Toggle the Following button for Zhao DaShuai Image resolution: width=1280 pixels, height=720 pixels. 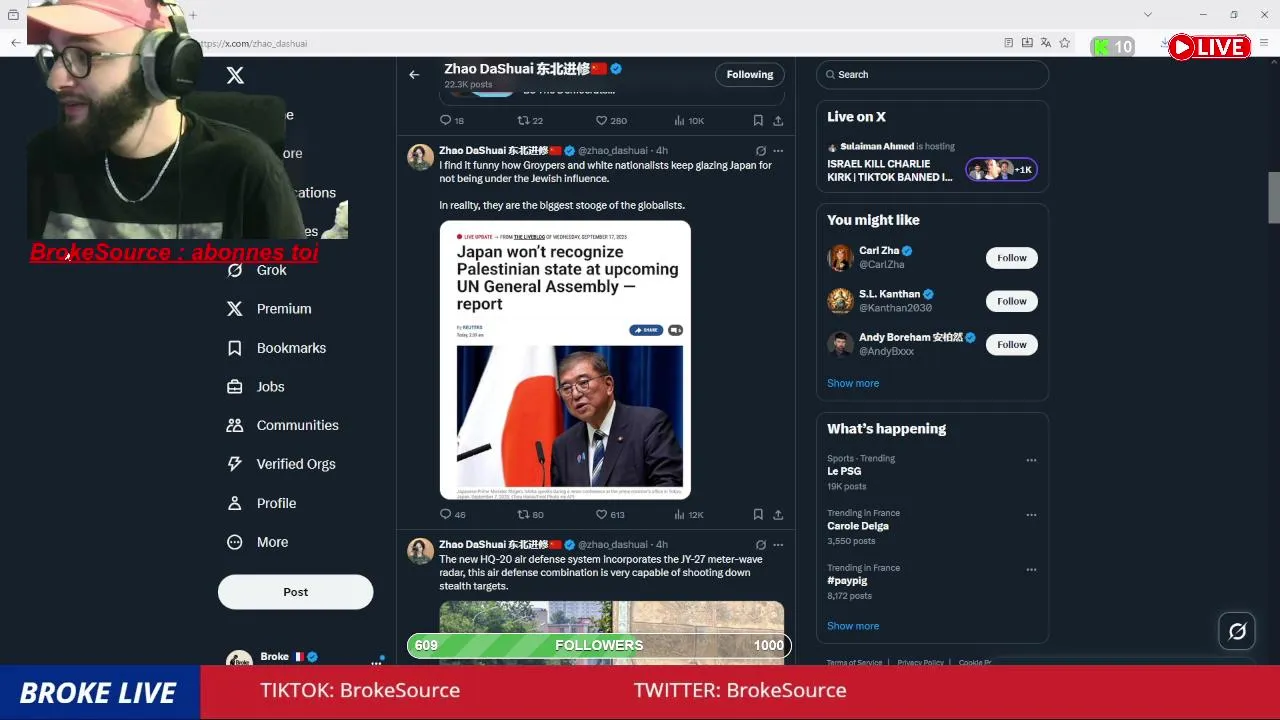pos(750,74)
